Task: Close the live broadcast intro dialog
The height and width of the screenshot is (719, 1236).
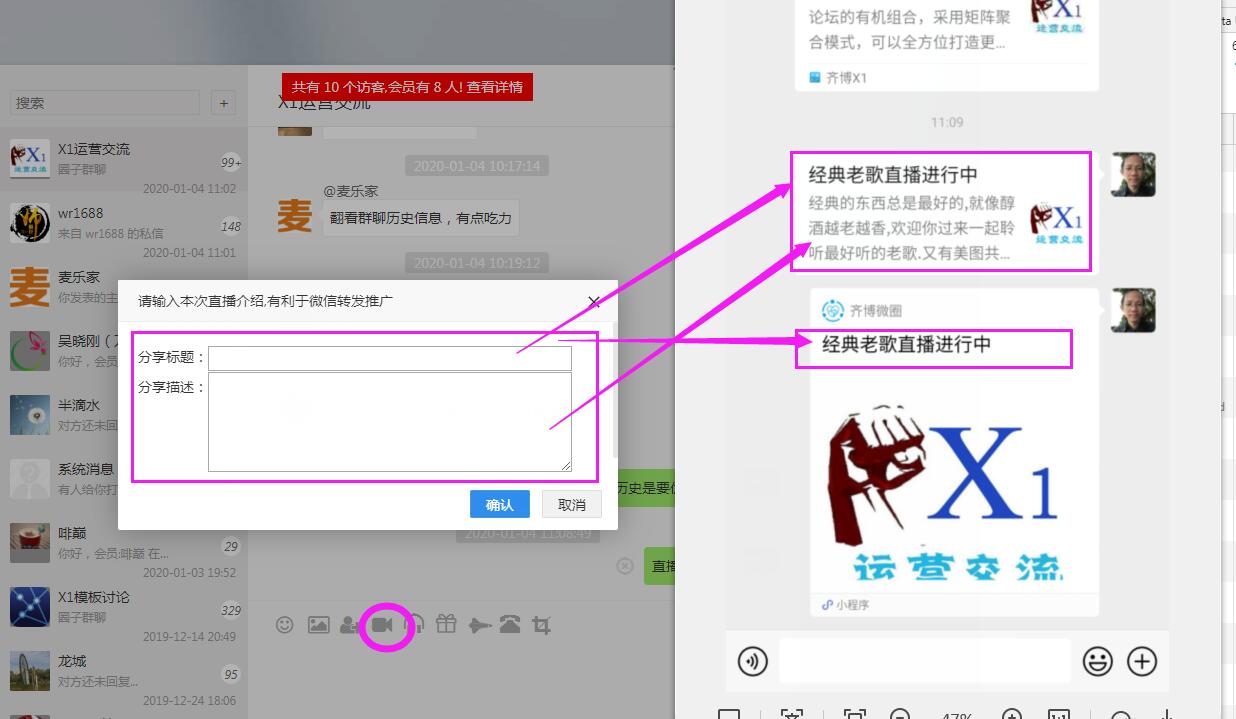Action: click(x=594, y=301)
